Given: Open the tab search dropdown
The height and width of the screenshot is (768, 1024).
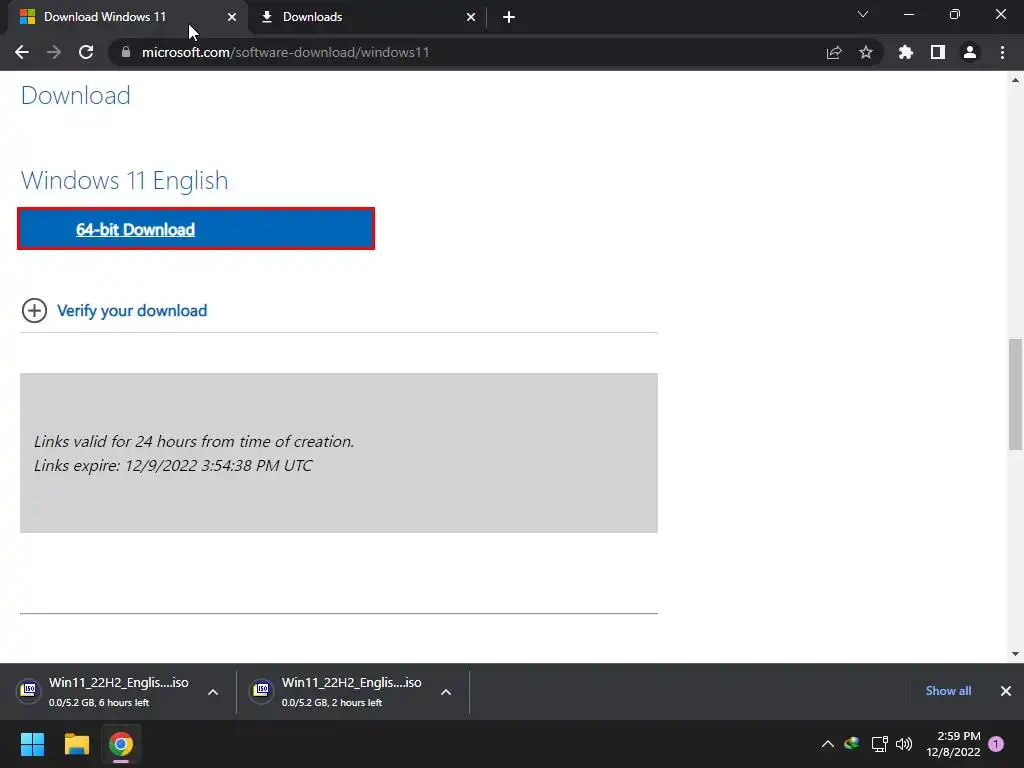Looking at the screenshot, I should [x=863, y=14].
